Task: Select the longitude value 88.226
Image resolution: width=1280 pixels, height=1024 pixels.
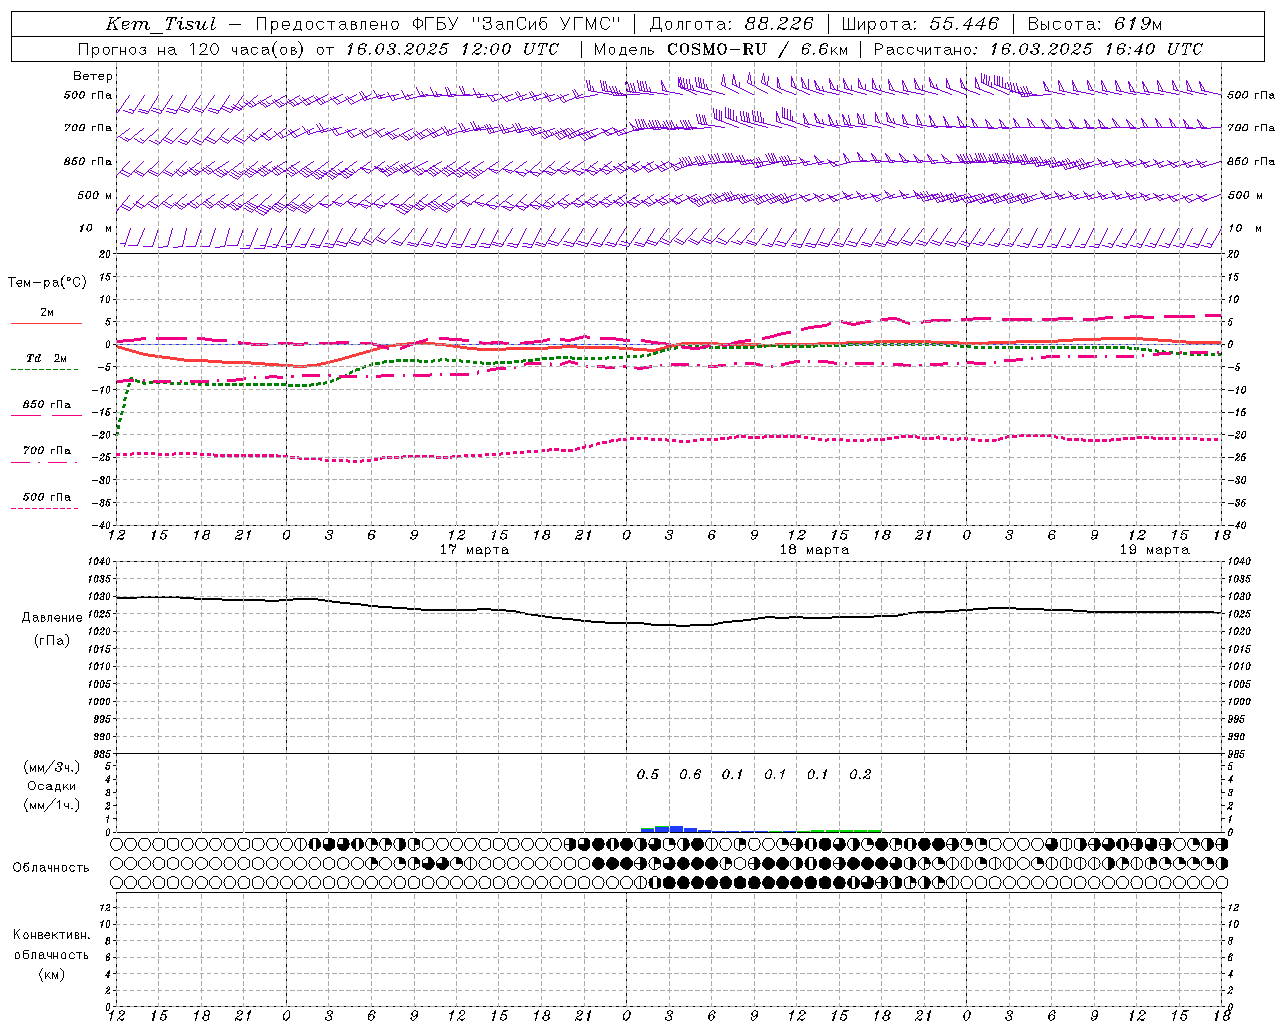Action: [779, 24]
